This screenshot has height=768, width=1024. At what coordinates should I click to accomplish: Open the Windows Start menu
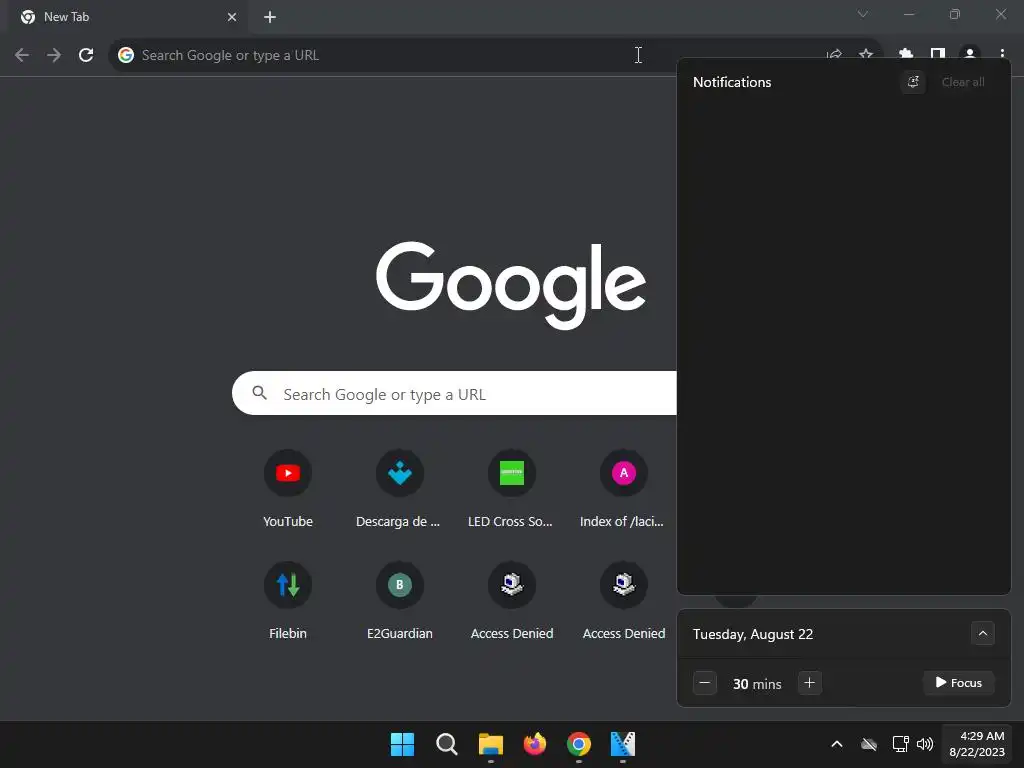click(402, 744)
